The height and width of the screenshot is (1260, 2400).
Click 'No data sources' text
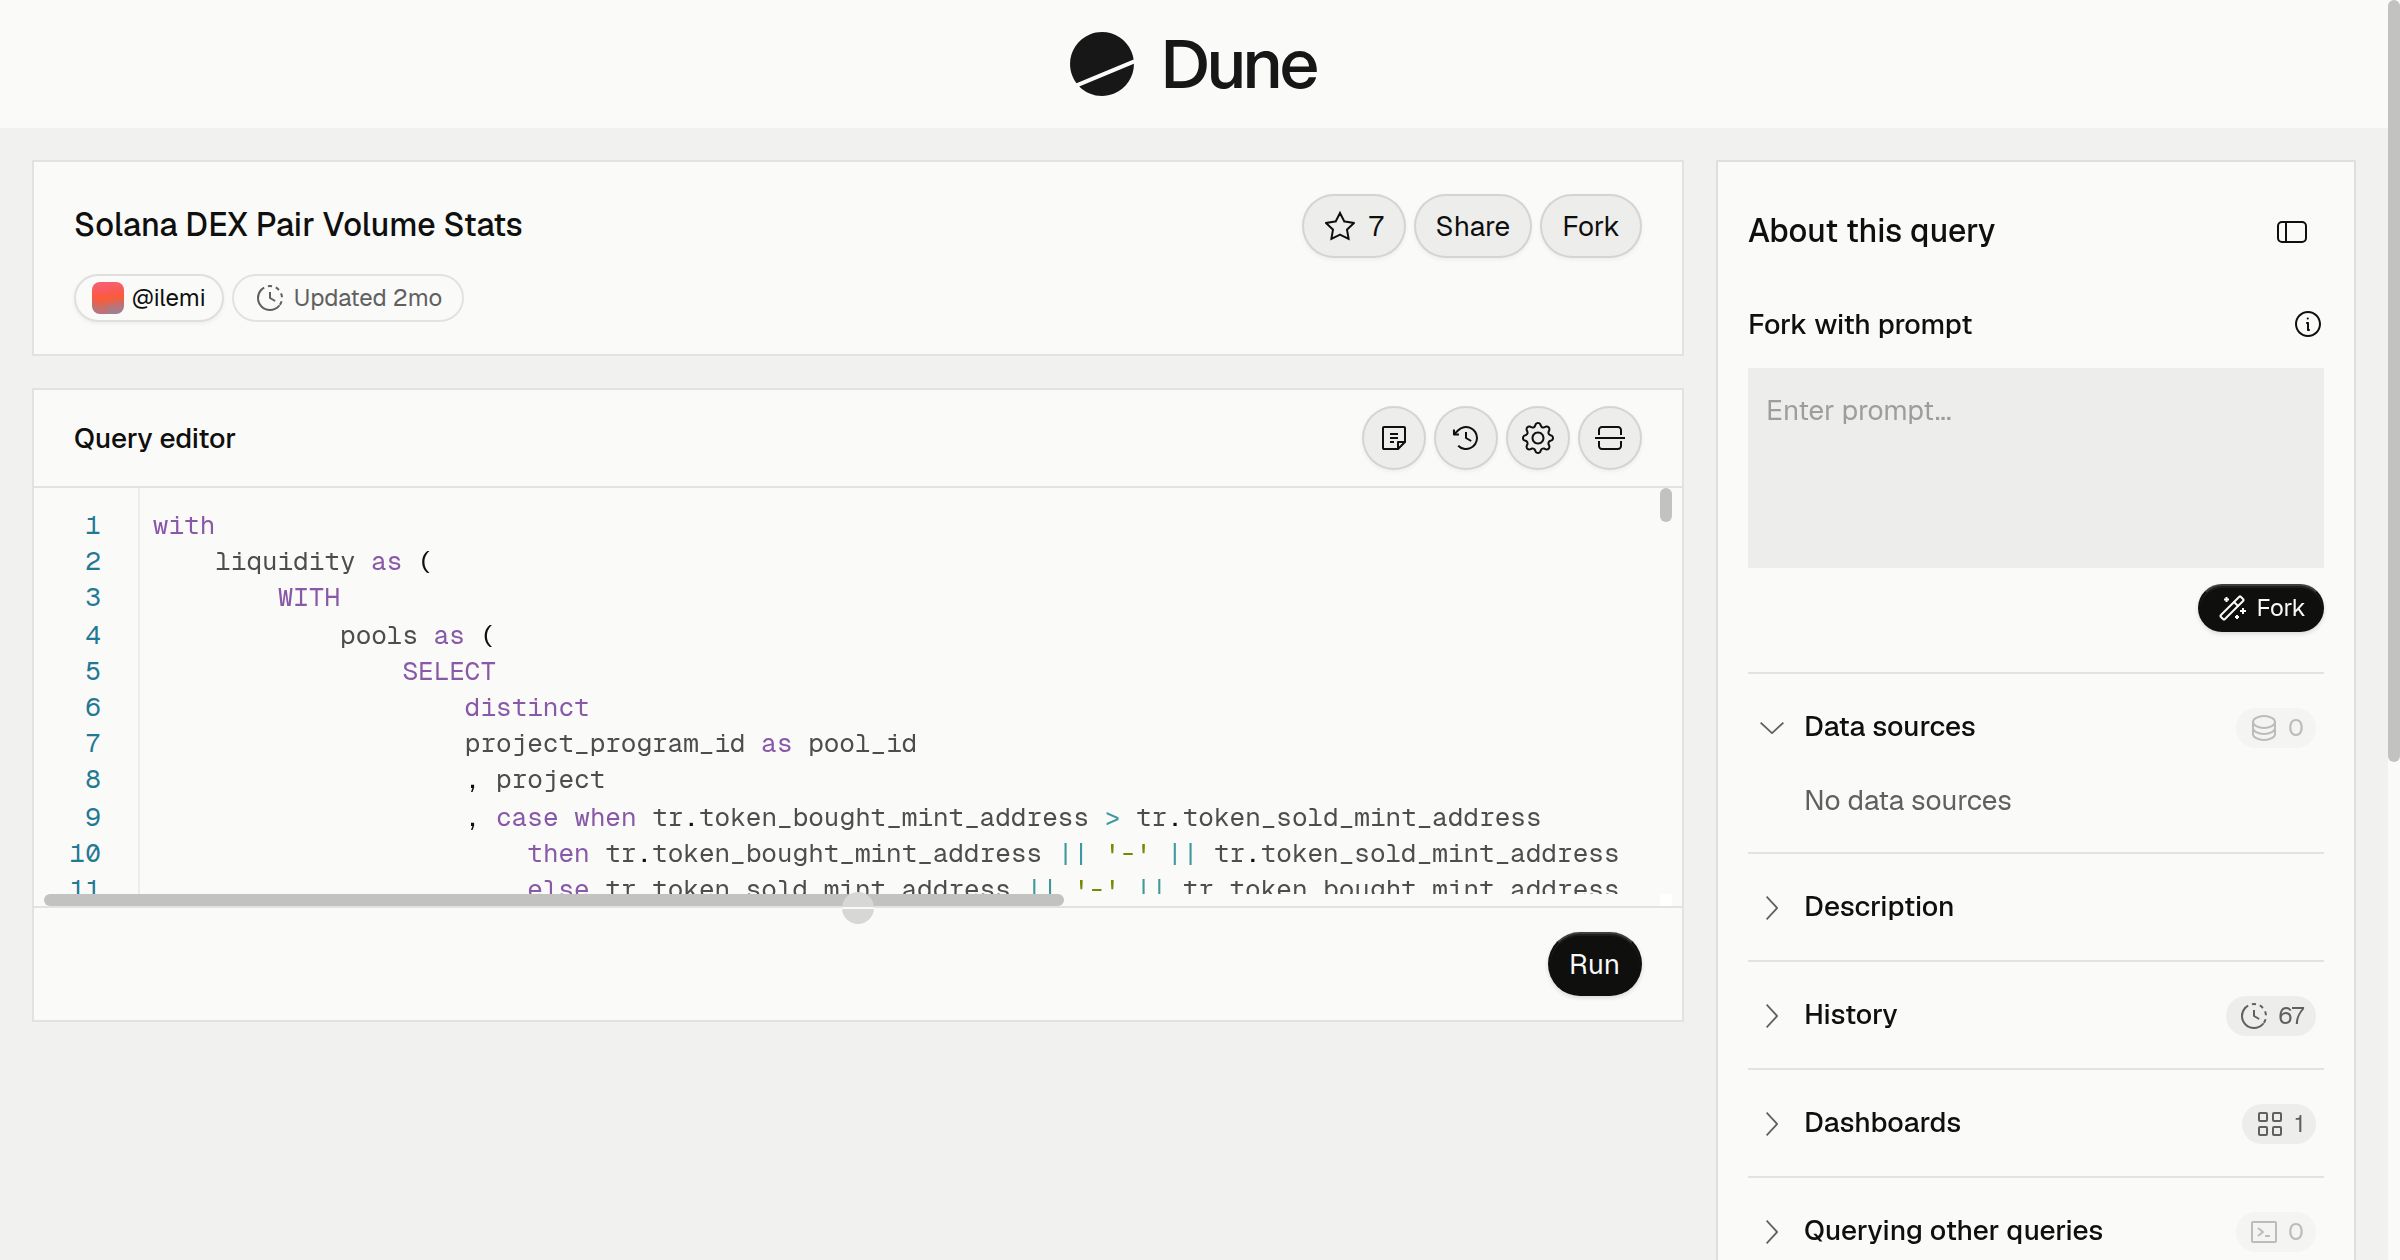[x=1907, y=801]
